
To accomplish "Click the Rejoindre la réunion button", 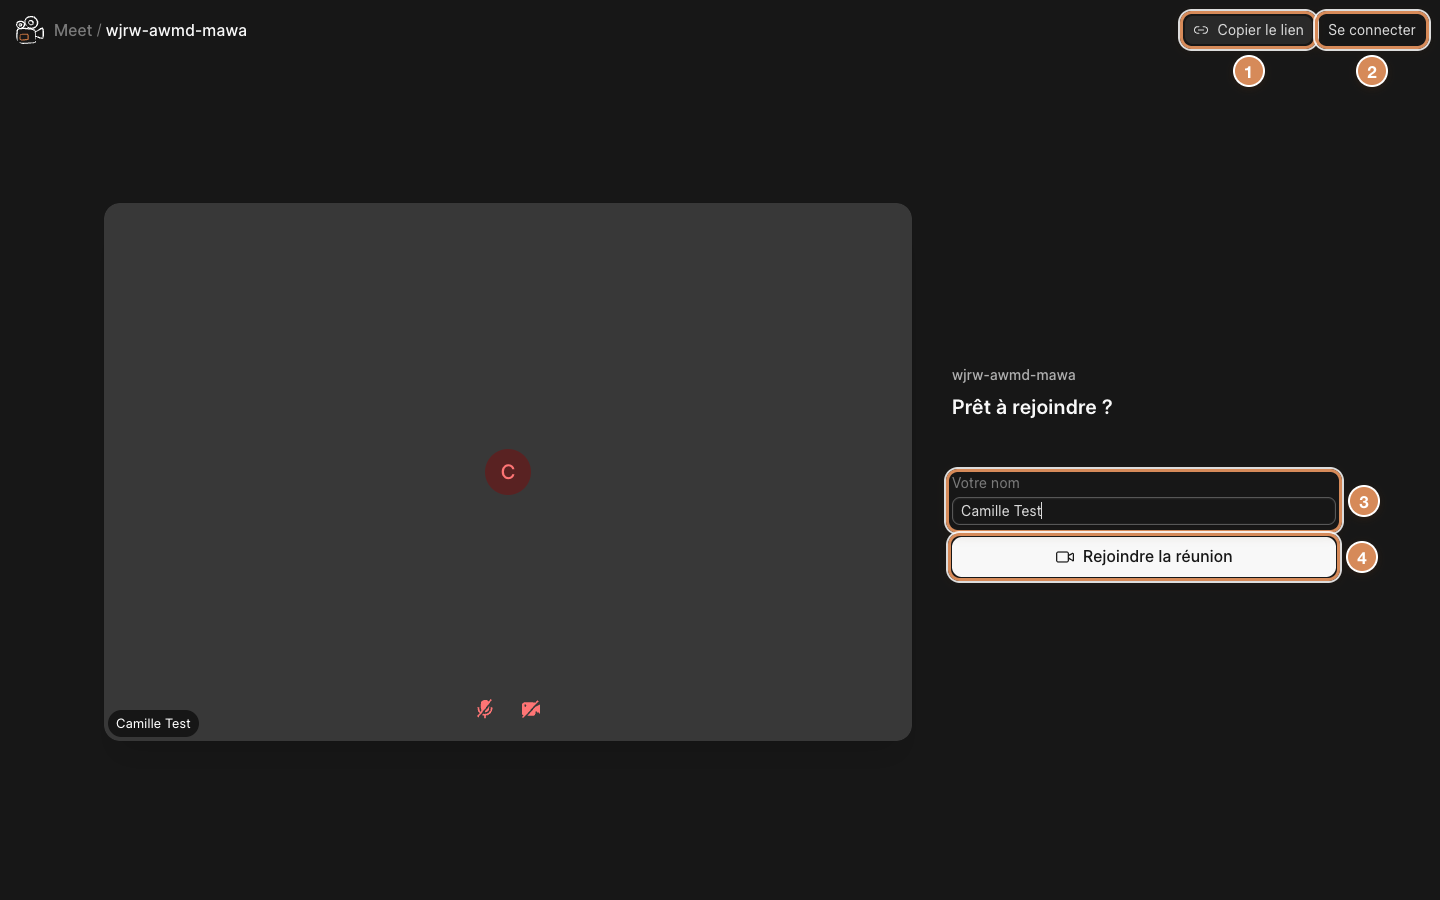I will point(1144,557).
